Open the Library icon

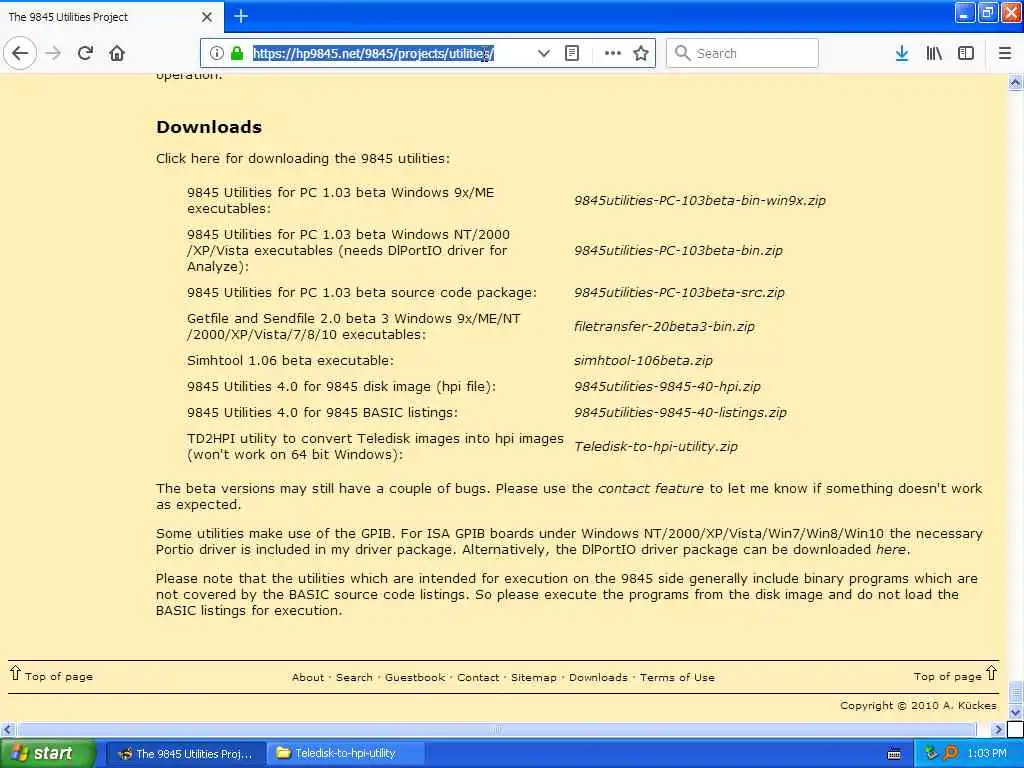(x=934, y=54)
